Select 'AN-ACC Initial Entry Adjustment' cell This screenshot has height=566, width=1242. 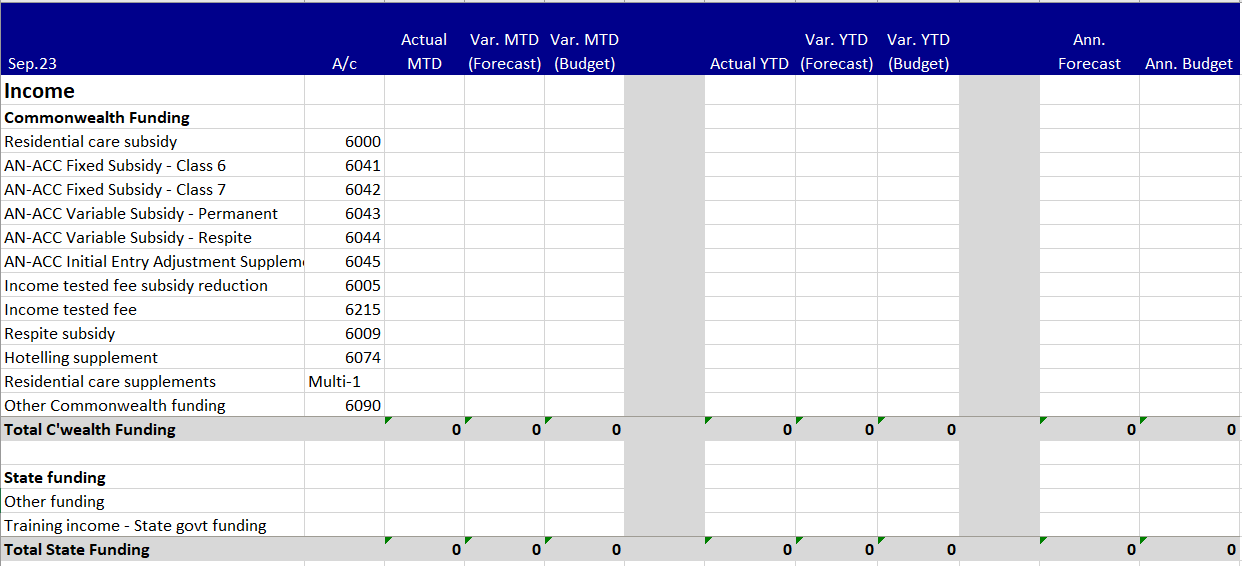coord(152,261)
